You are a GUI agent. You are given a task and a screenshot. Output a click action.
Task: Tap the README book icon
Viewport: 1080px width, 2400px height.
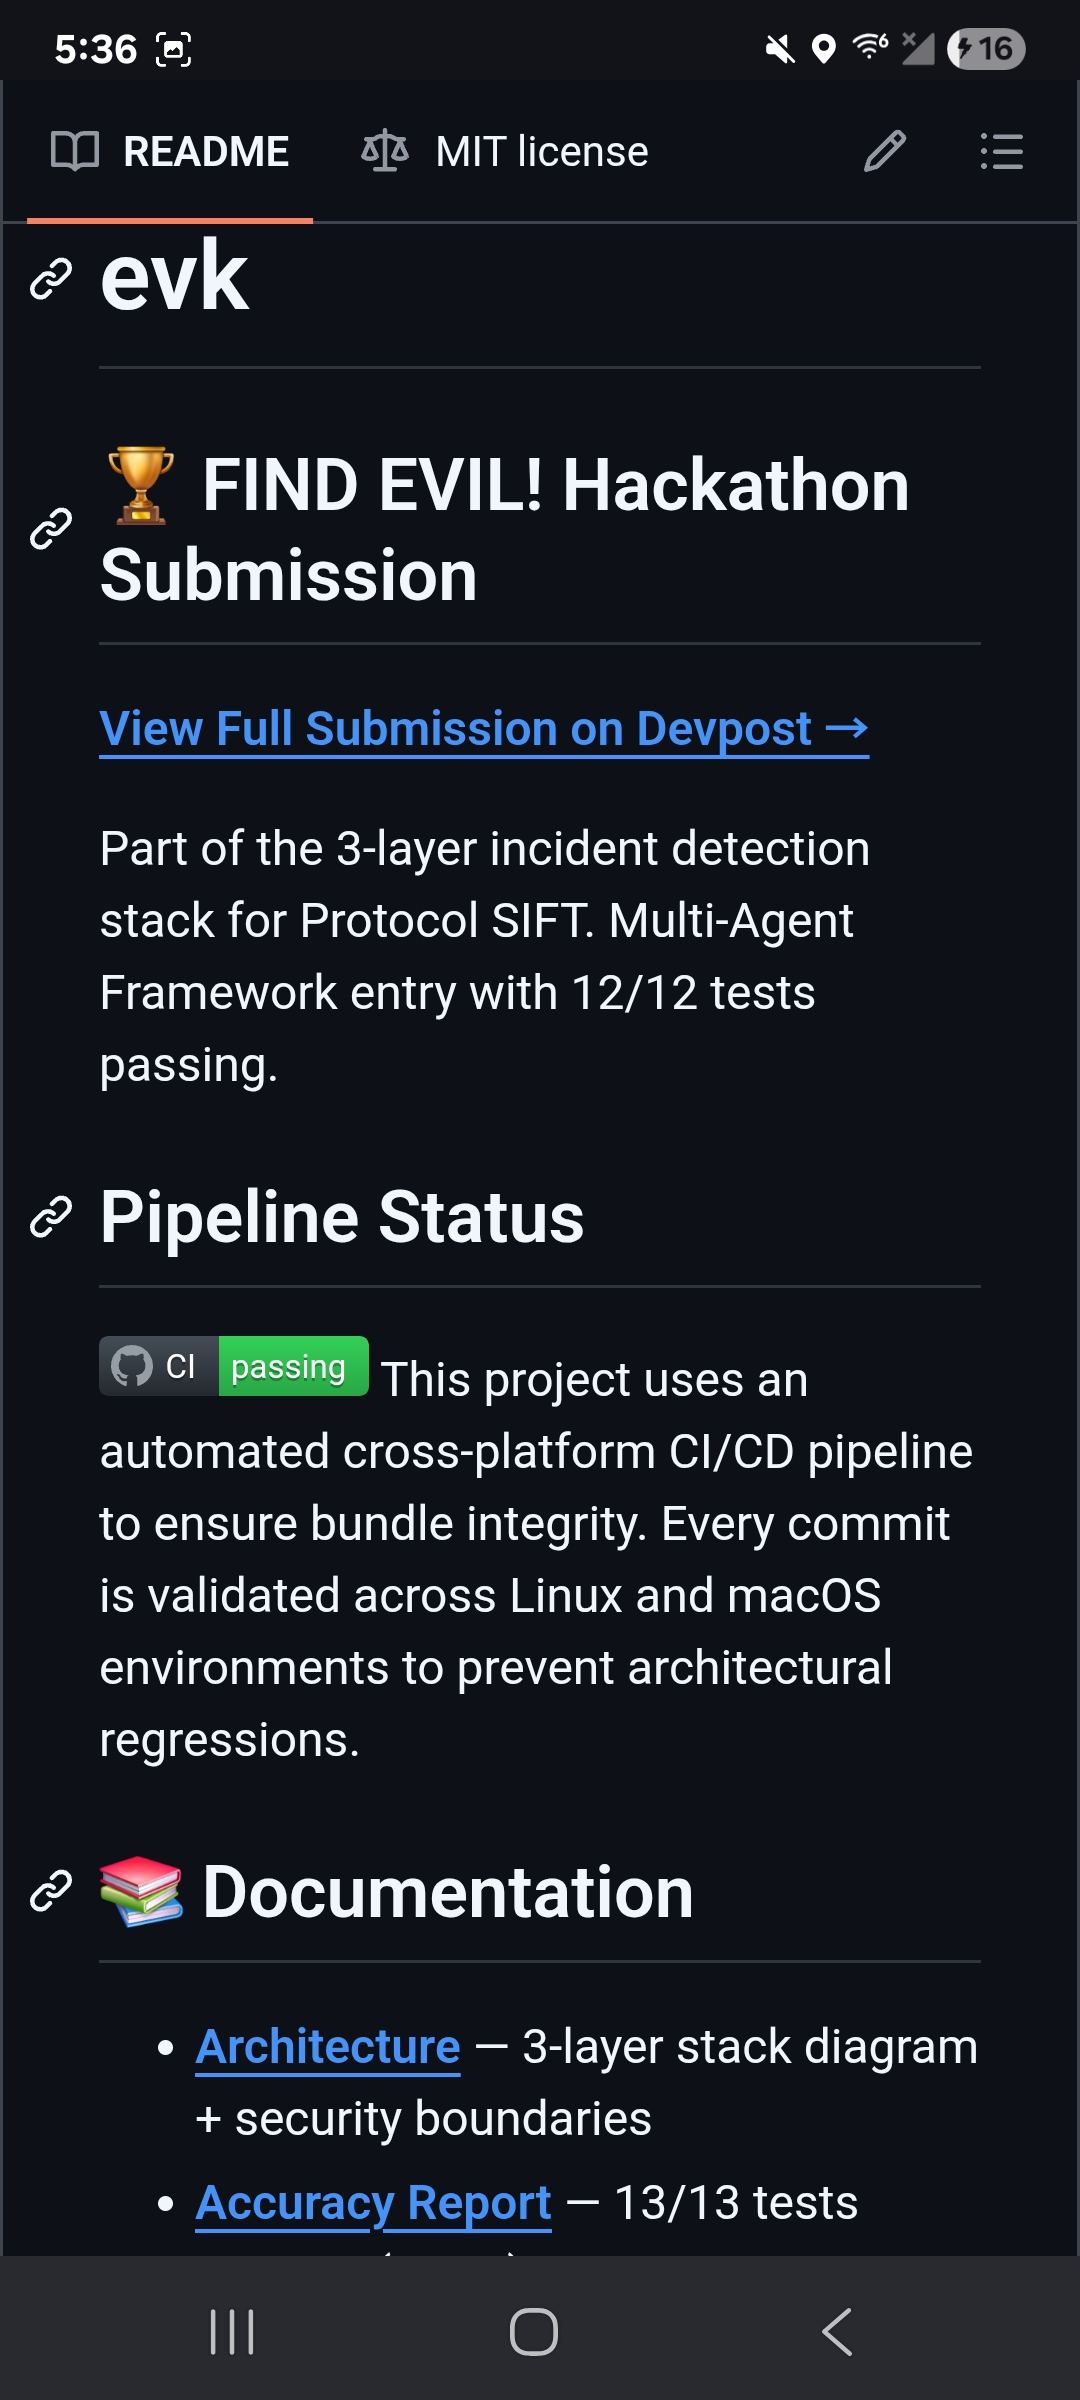point(75,152)
